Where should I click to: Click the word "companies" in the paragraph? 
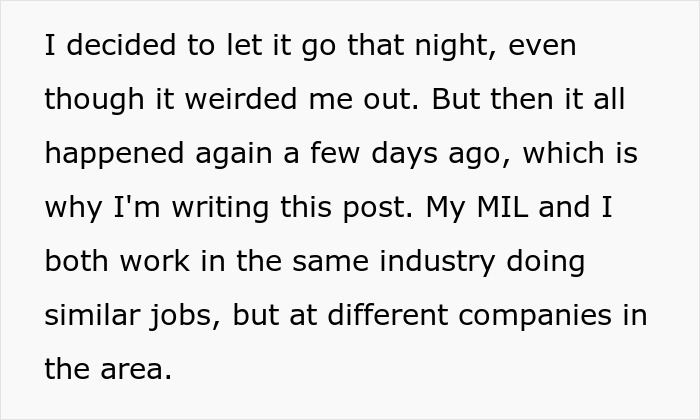click(537, 316)
